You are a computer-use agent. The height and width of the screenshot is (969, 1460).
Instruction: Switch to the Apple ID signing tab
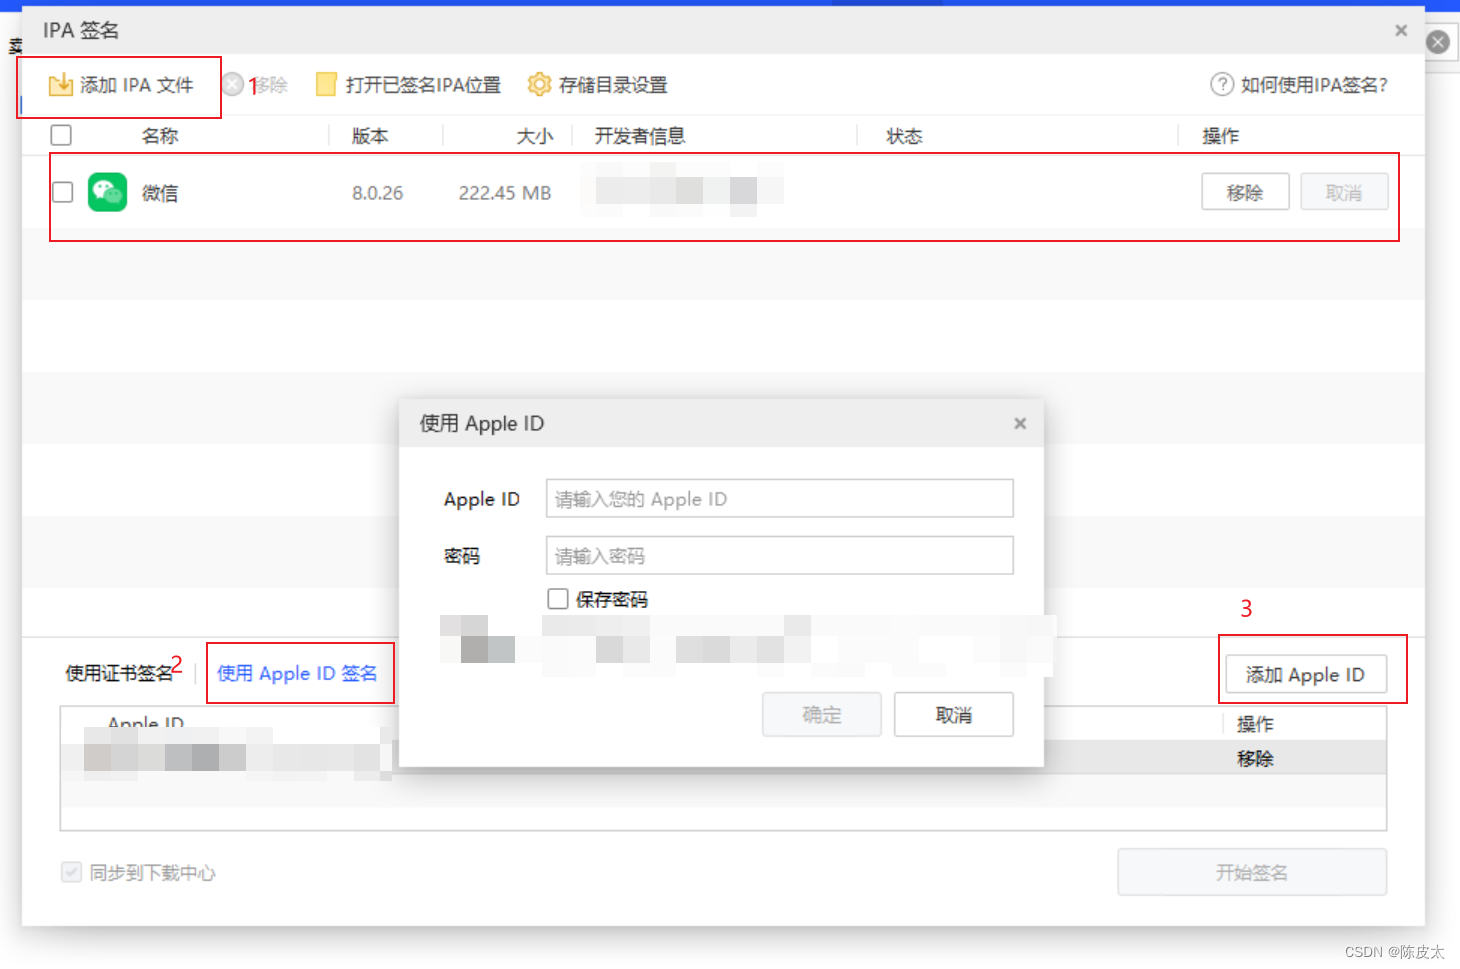pyautogui.click(x=297, y=673)
